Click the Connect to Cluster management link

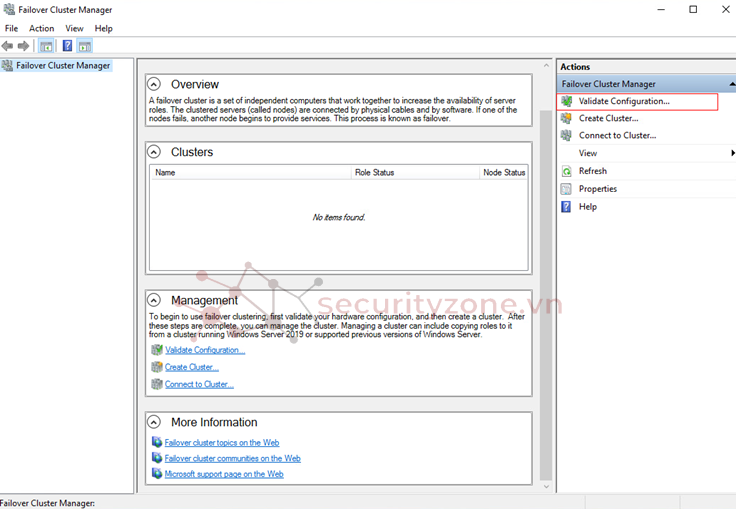199,384
